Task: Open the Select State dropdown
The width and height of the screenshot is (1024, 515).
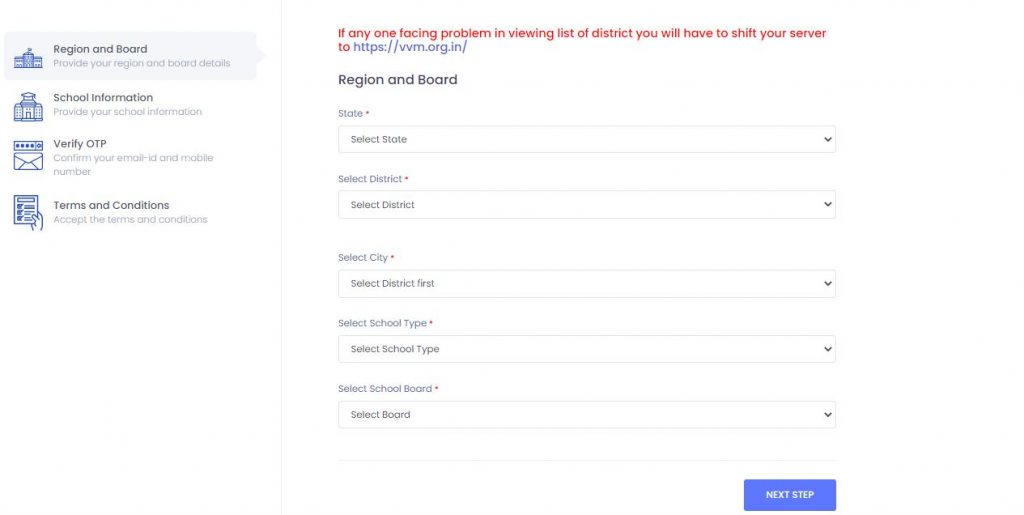Action: (586, 139)
